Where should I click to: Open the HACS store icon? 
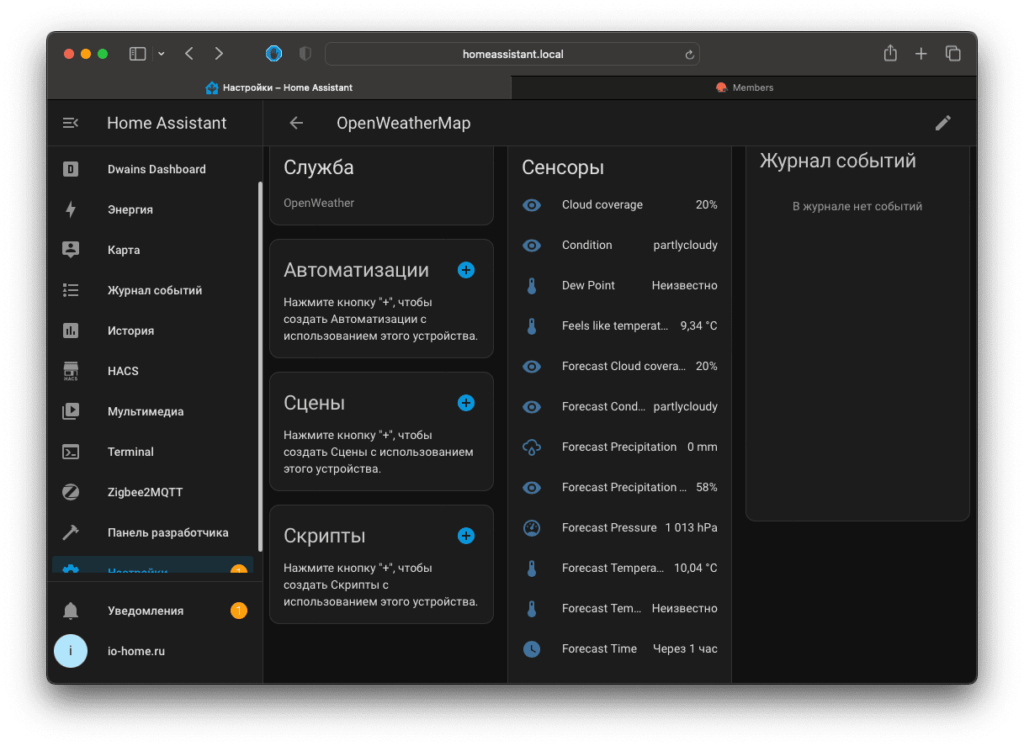click(x=71, y=371)
